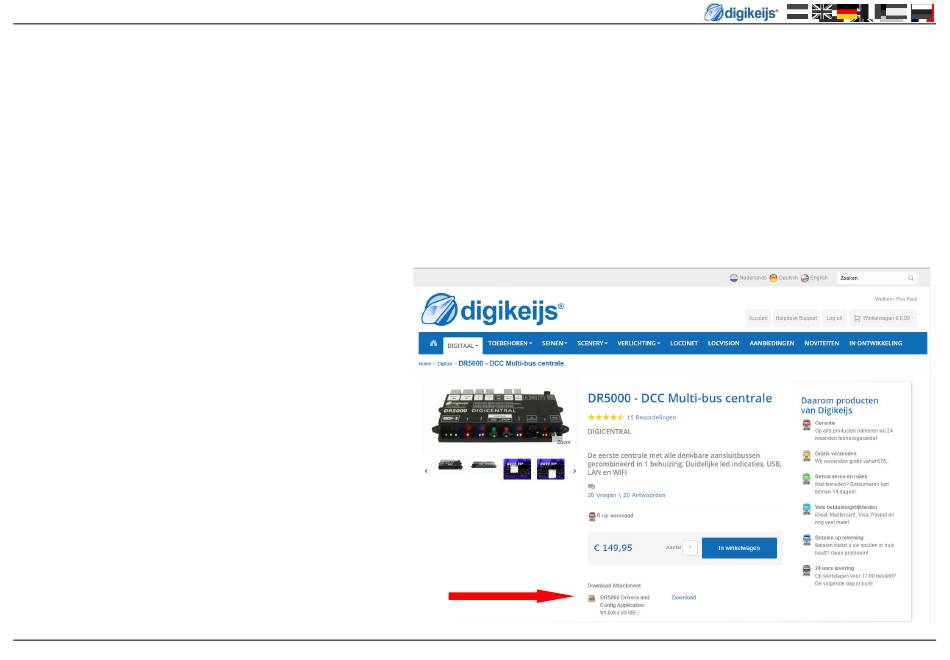Click the DIGICENTRAL label under the rating
950x660 pixels.
point(609,432)
